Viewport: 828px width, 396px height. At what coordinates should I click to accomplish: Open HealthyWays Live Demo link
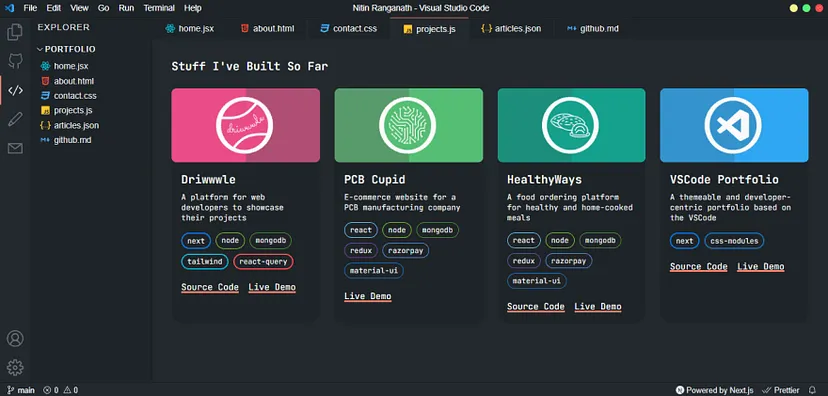click(598, 307)
